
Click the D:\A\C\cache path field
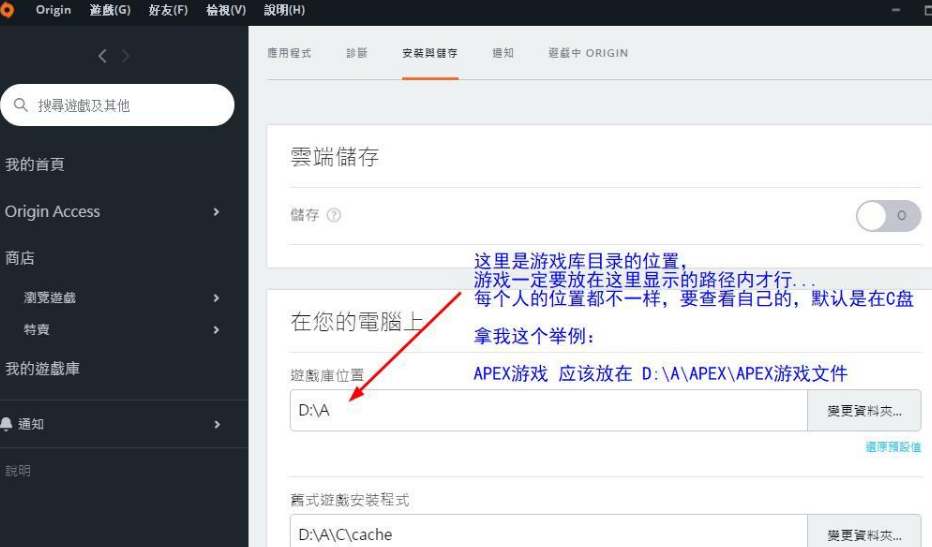[549, 532]
